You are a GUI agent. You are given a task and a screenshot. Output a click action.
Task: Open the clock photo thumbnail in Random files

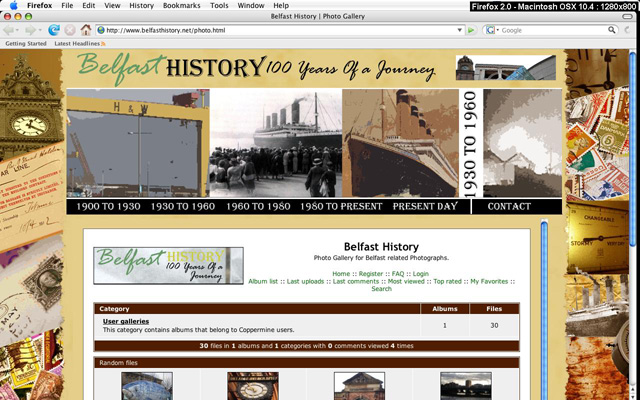(252, 386)
